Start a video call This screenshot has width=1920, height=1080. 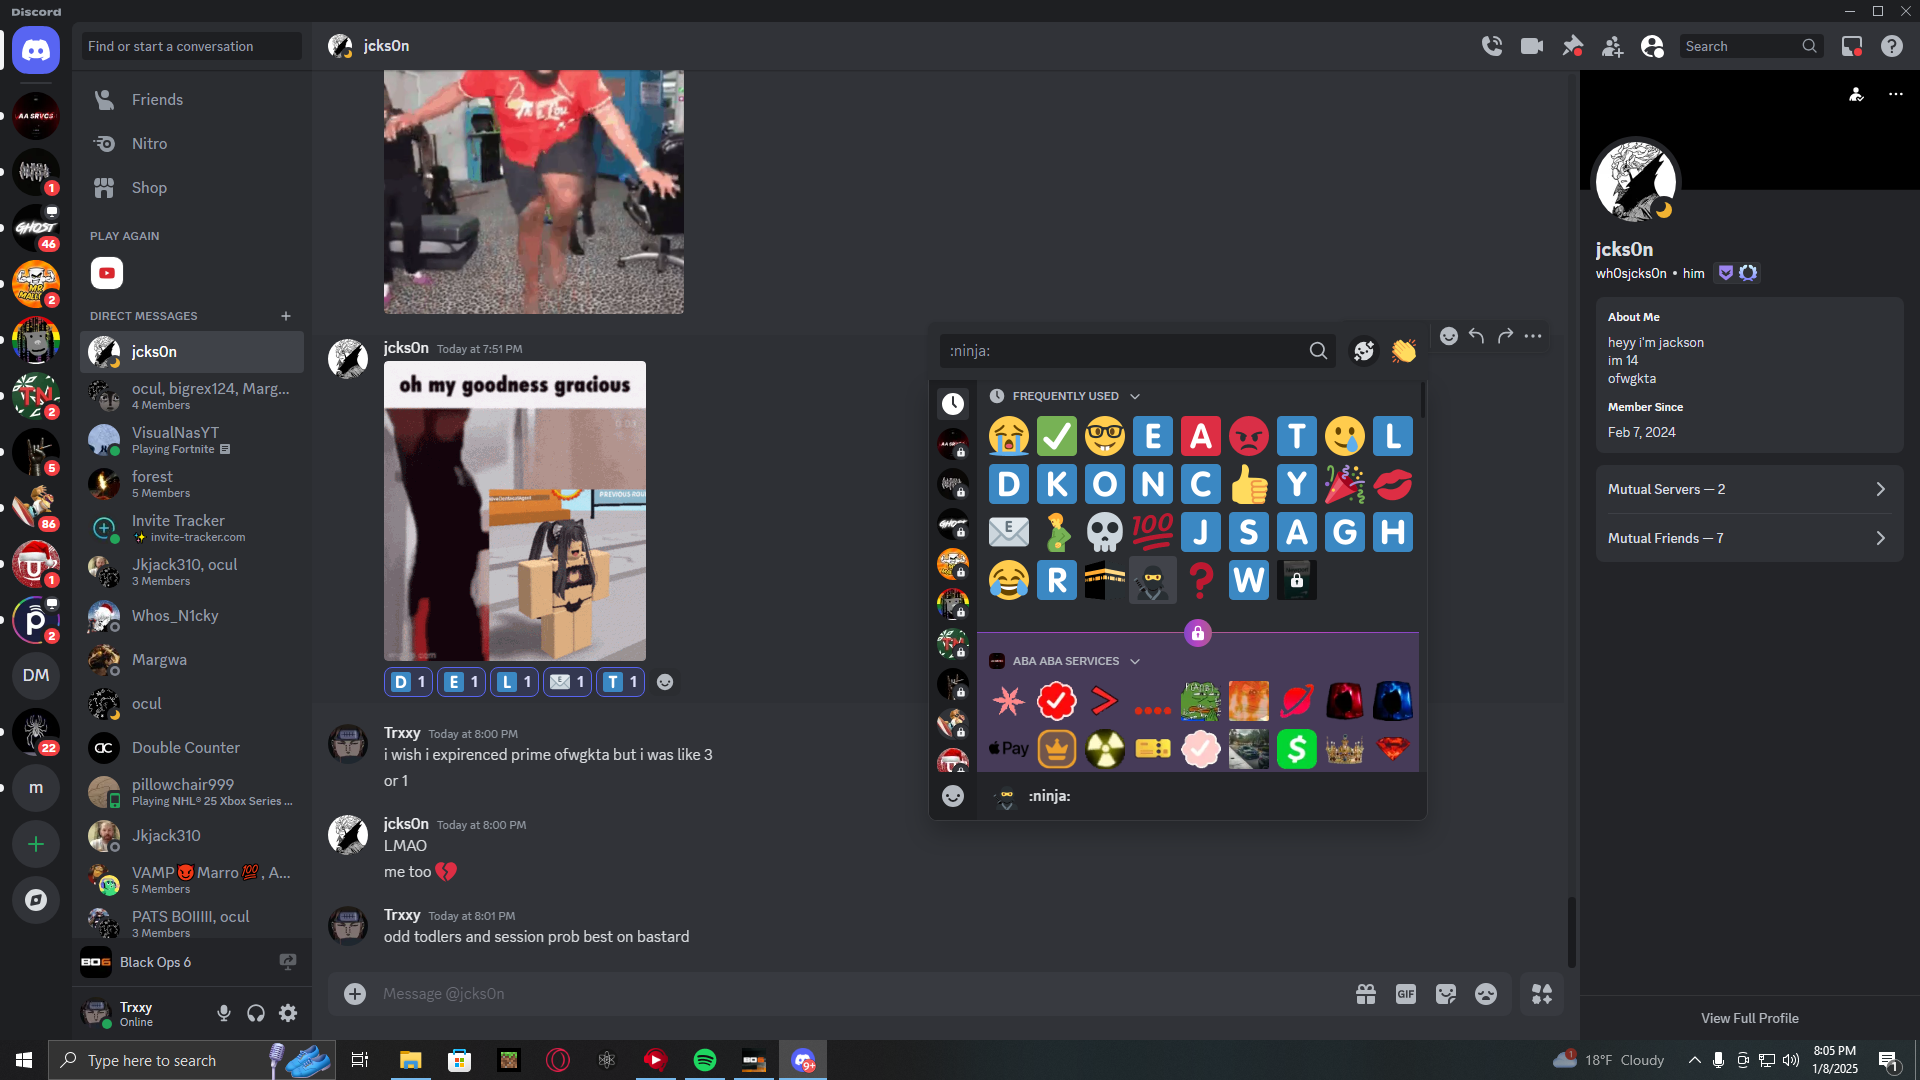[x=1532, y=46]
